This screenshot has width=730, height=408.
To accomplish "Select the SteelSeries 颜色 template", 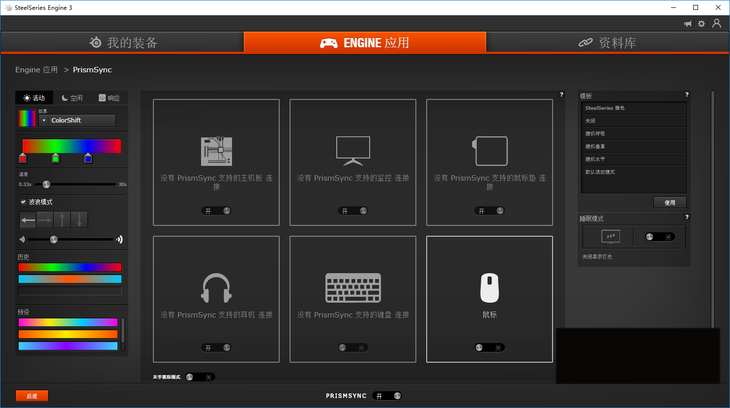I will pyautogui.click(x=633, y=108).
